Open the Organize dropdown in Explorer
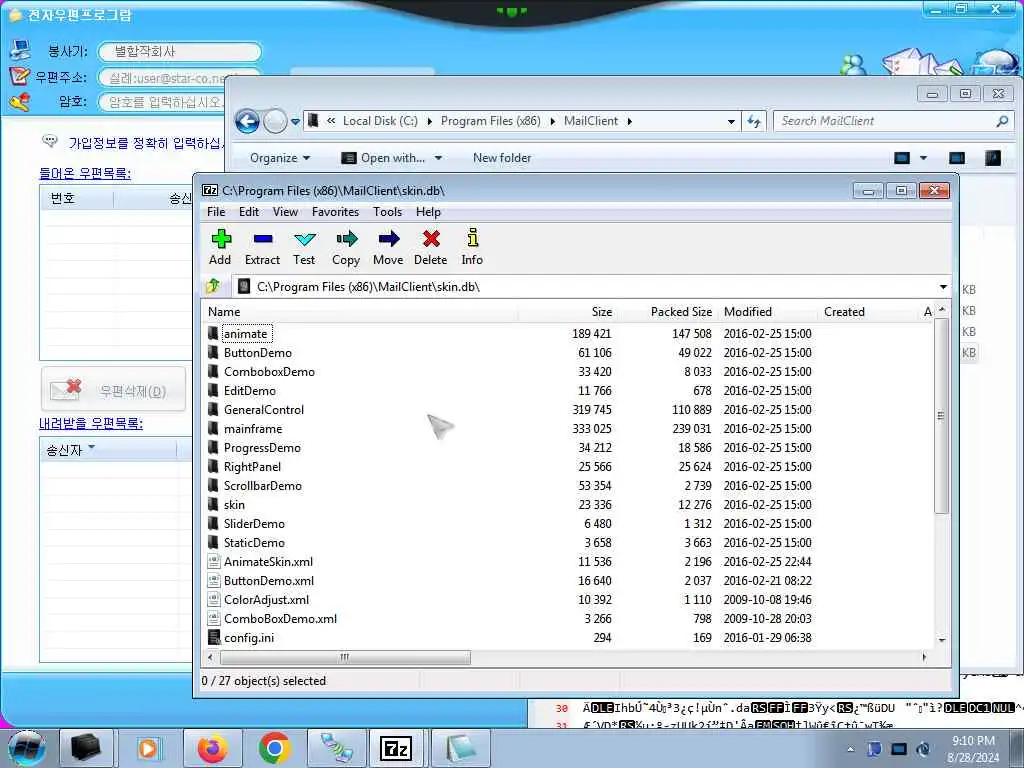Image resolution: width=1024 pixels, height=768 pixels. coord(280,158)
